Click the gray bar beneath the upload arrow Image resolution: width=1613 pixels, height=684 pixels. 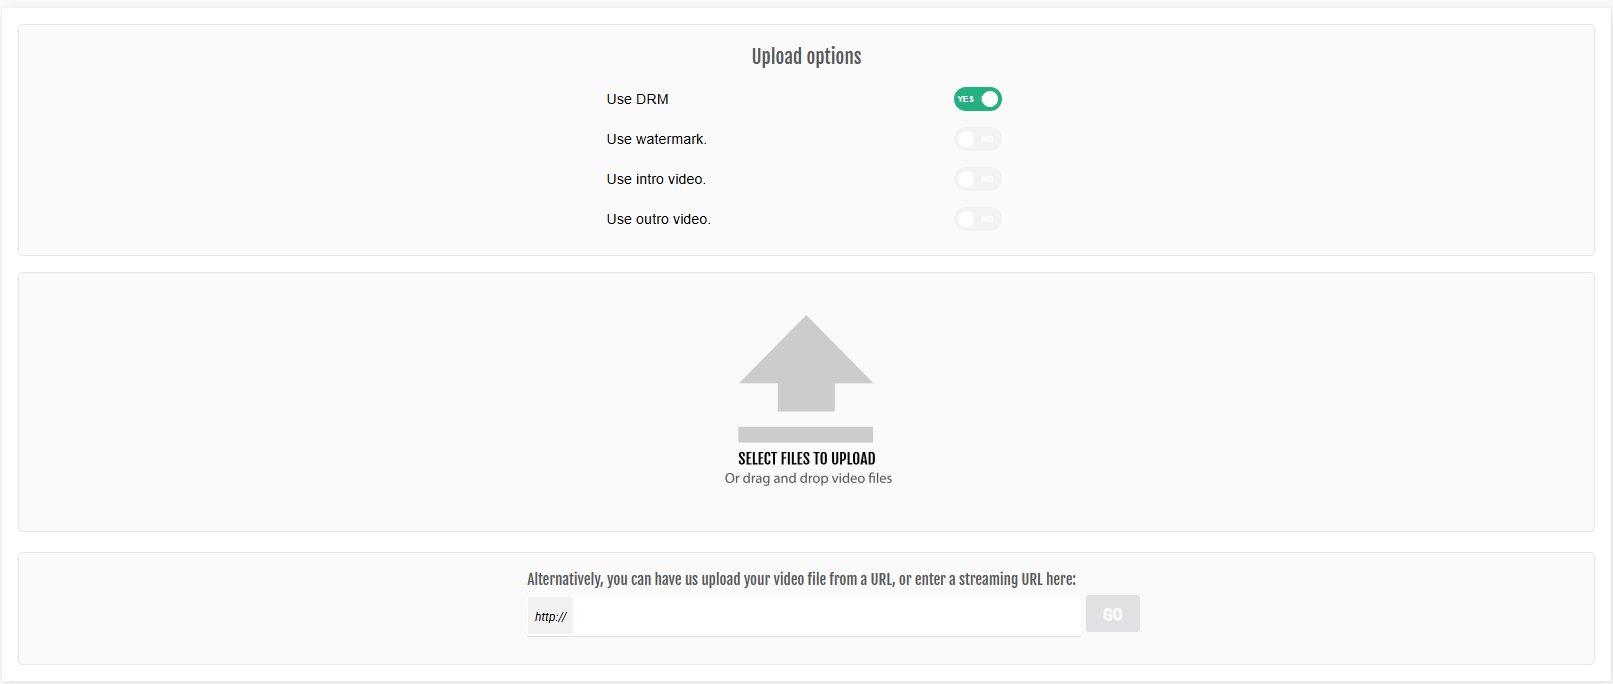pyautogui.click(x=806, y=434)
